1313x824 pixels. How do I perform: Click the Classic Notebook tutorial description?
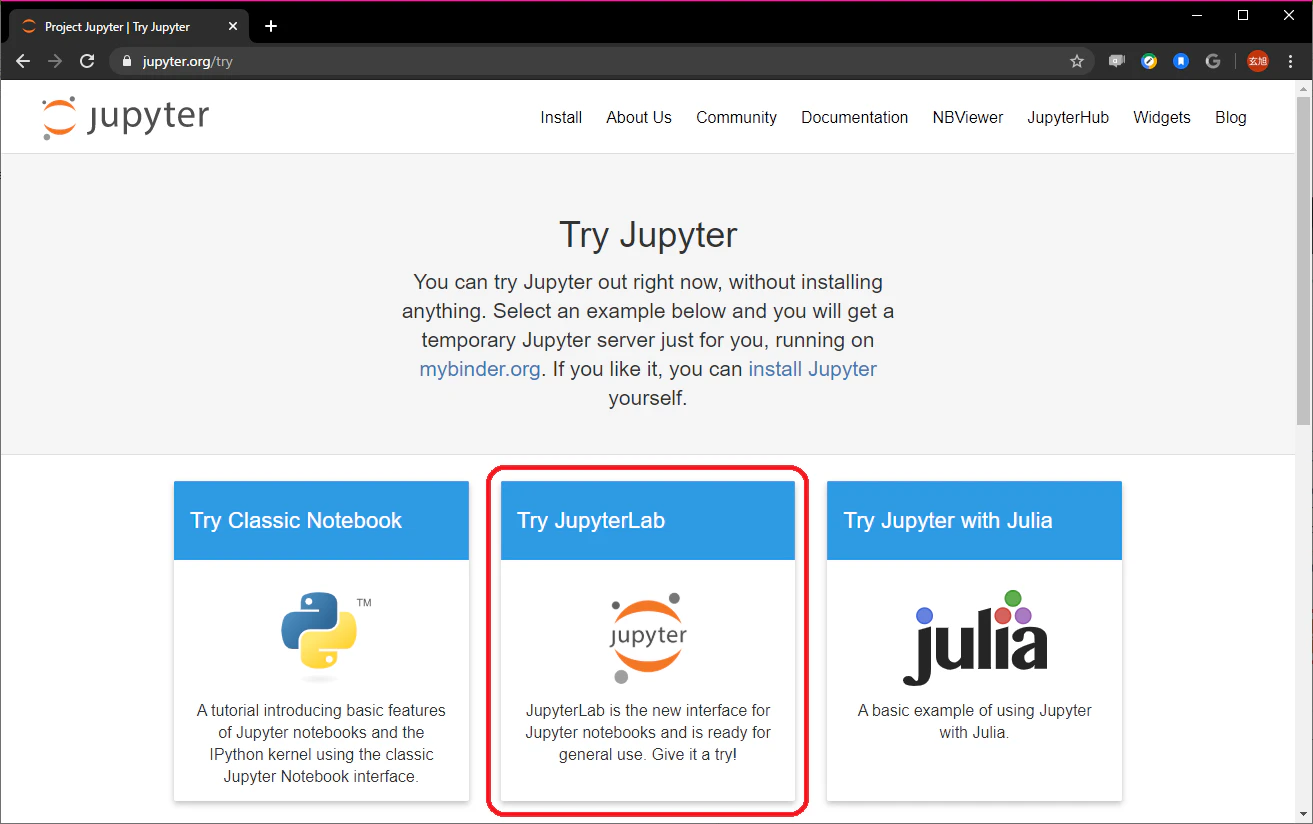pyautogui.click(x=321, y=743)
